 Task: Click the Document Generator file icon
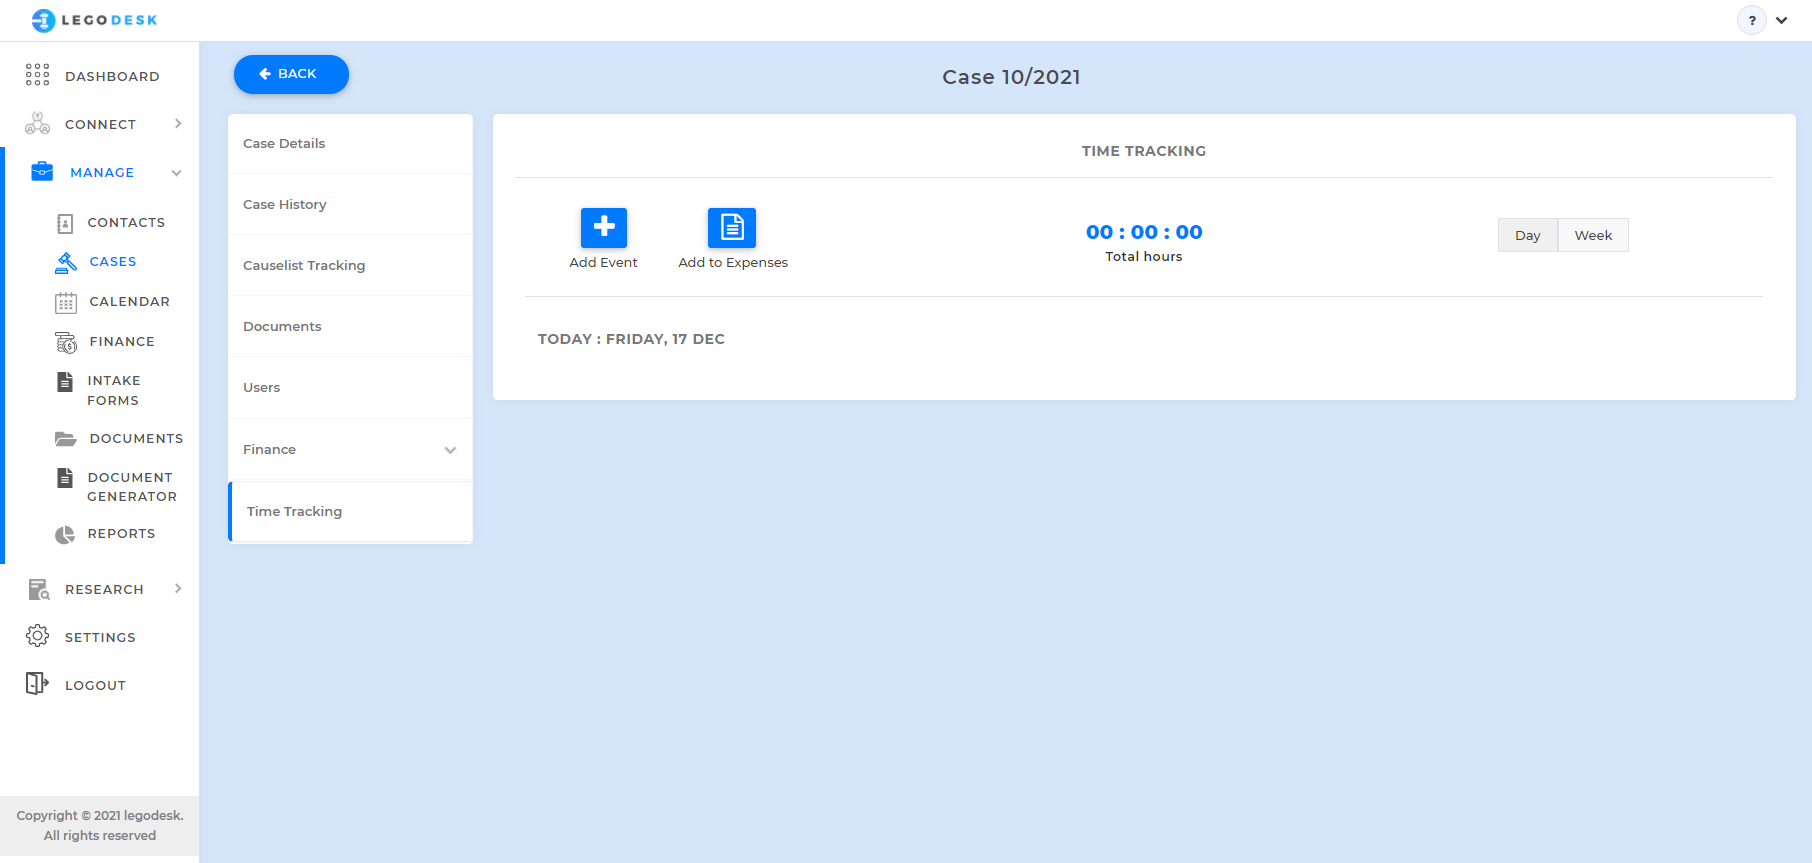[65, 477]
